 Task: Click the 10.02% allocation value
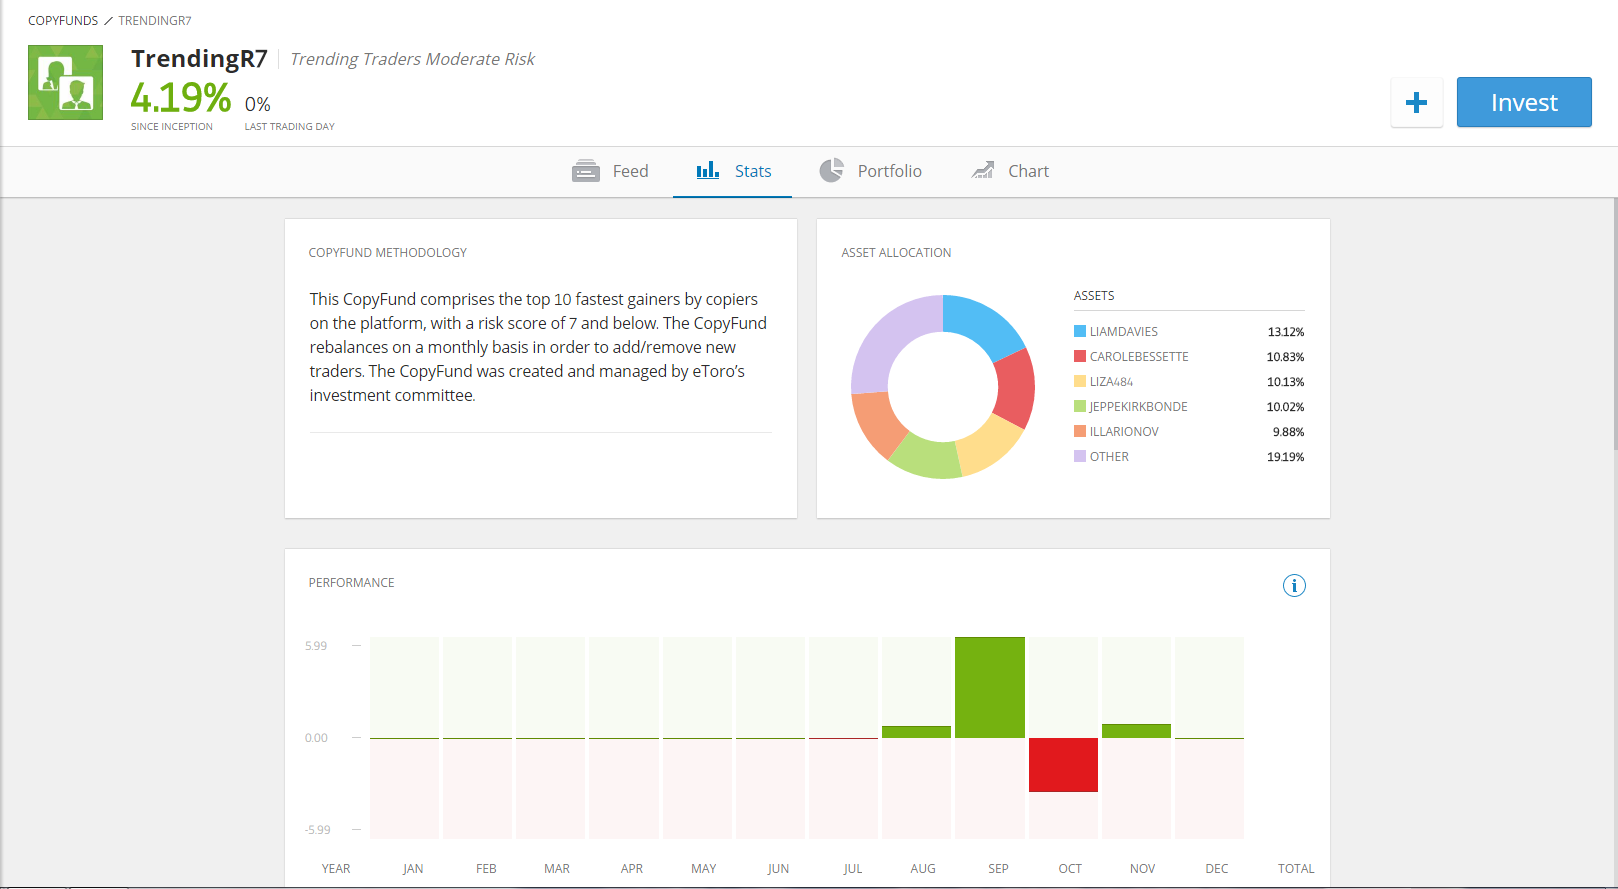(1286, 407)
